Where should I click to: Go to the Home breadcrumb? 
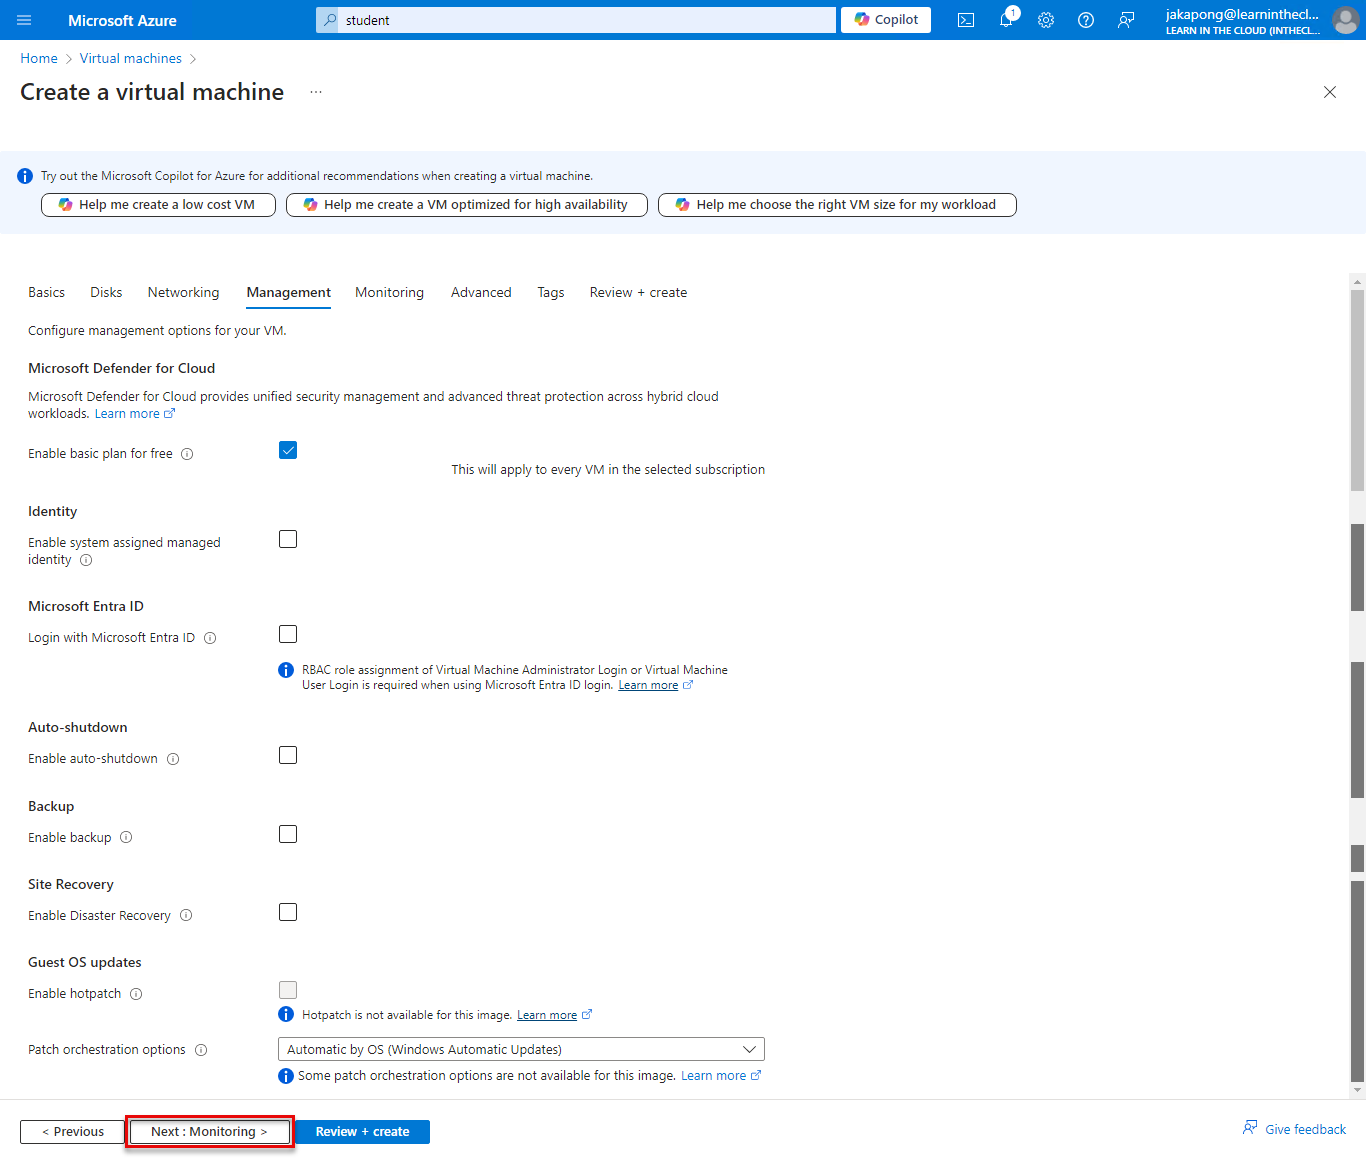[x=39, y=59]
